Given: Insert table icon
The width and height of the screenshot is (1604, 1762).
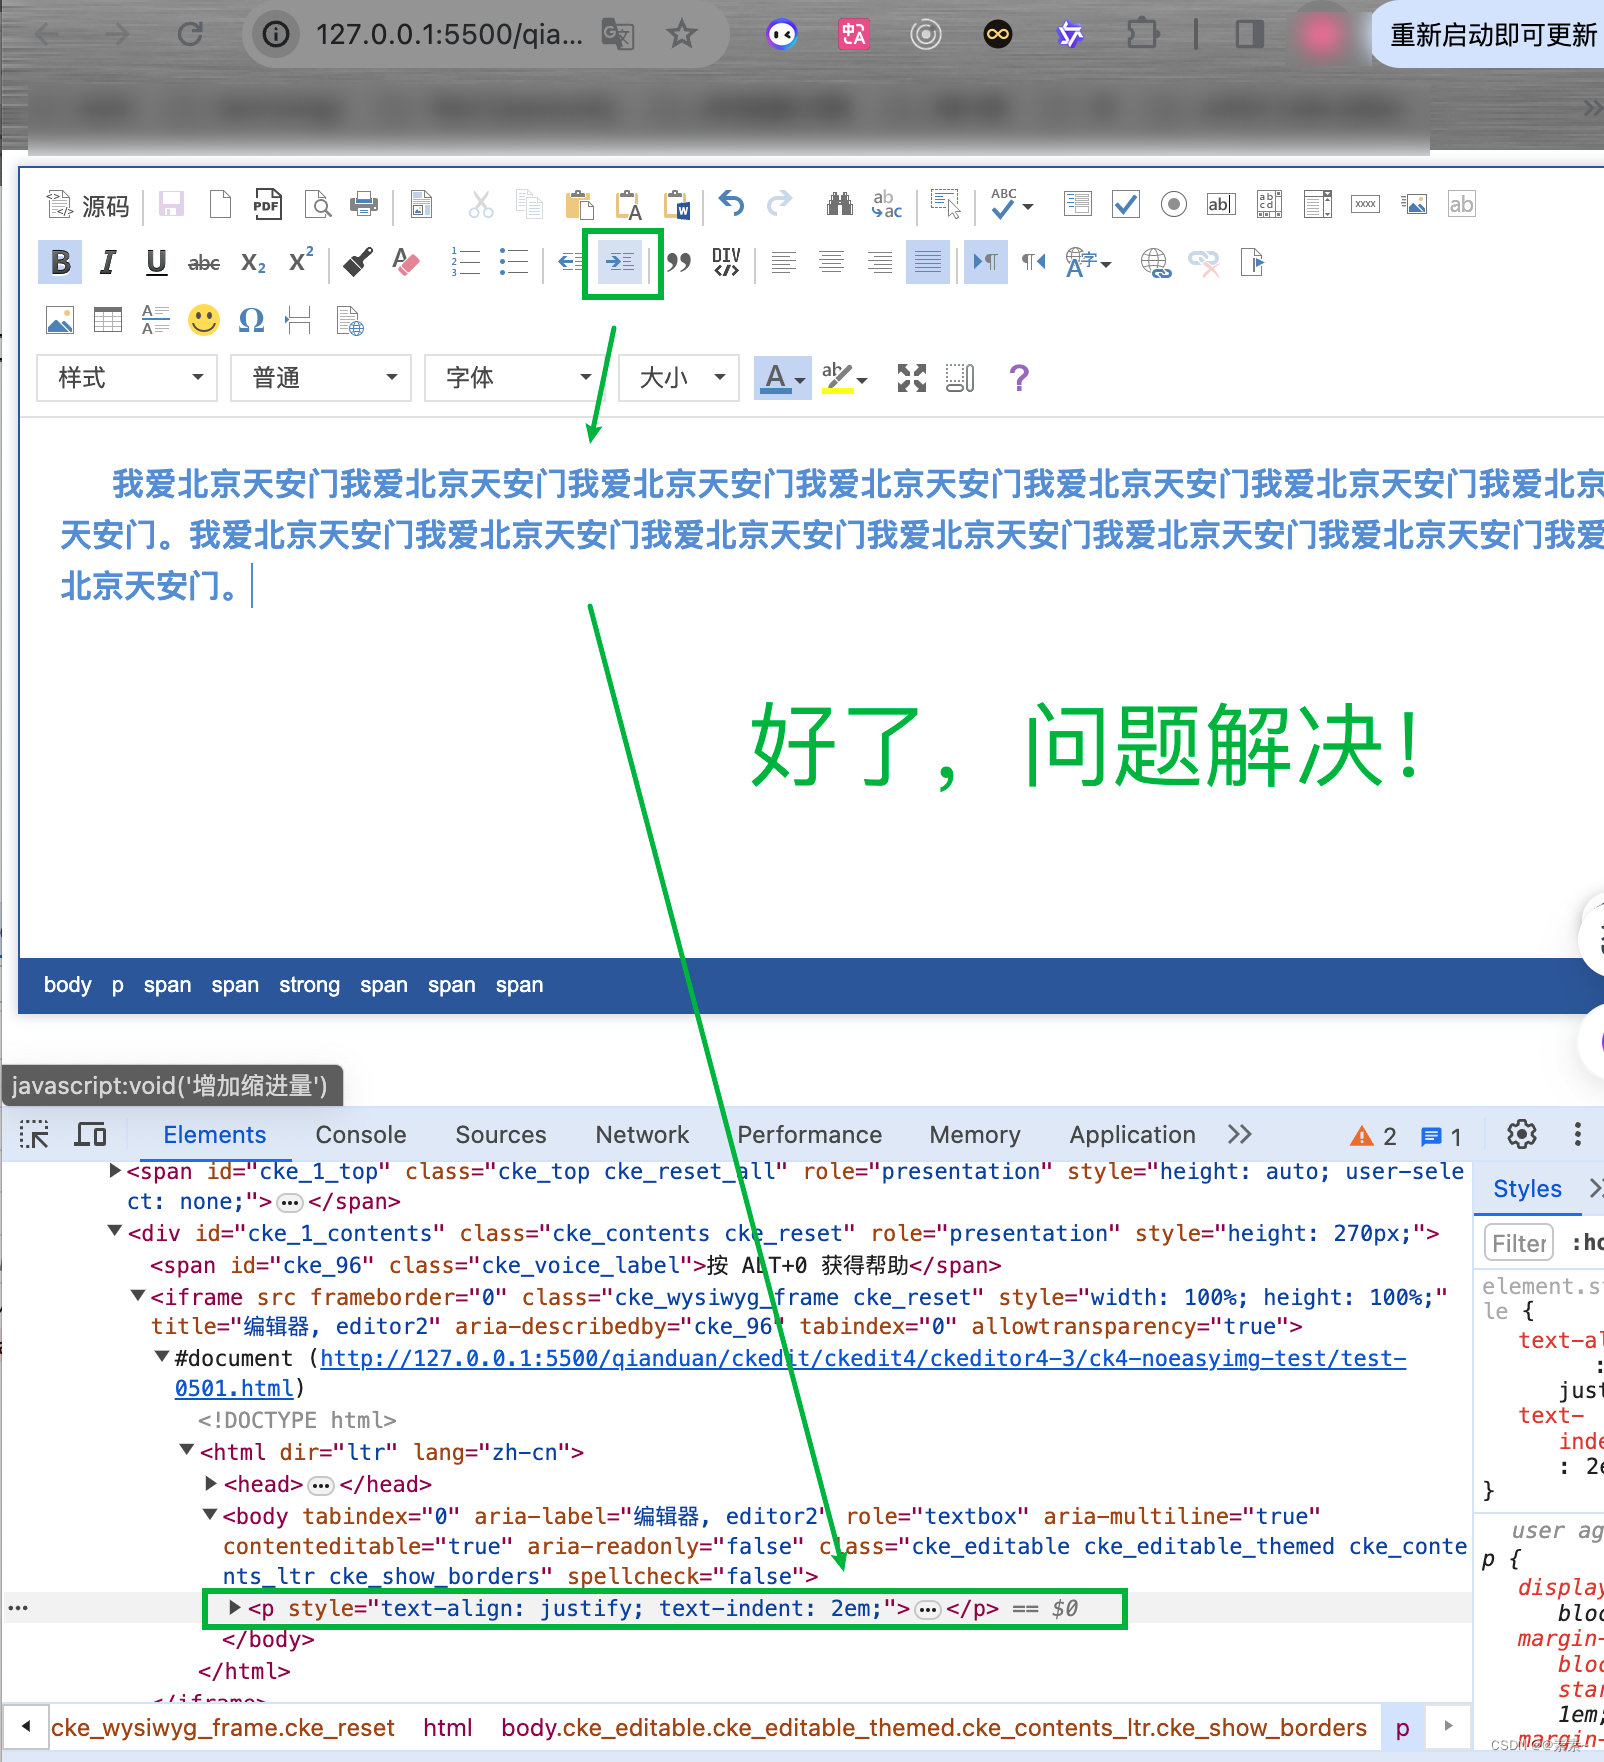Looking at the screenshot, I should 108,320.
